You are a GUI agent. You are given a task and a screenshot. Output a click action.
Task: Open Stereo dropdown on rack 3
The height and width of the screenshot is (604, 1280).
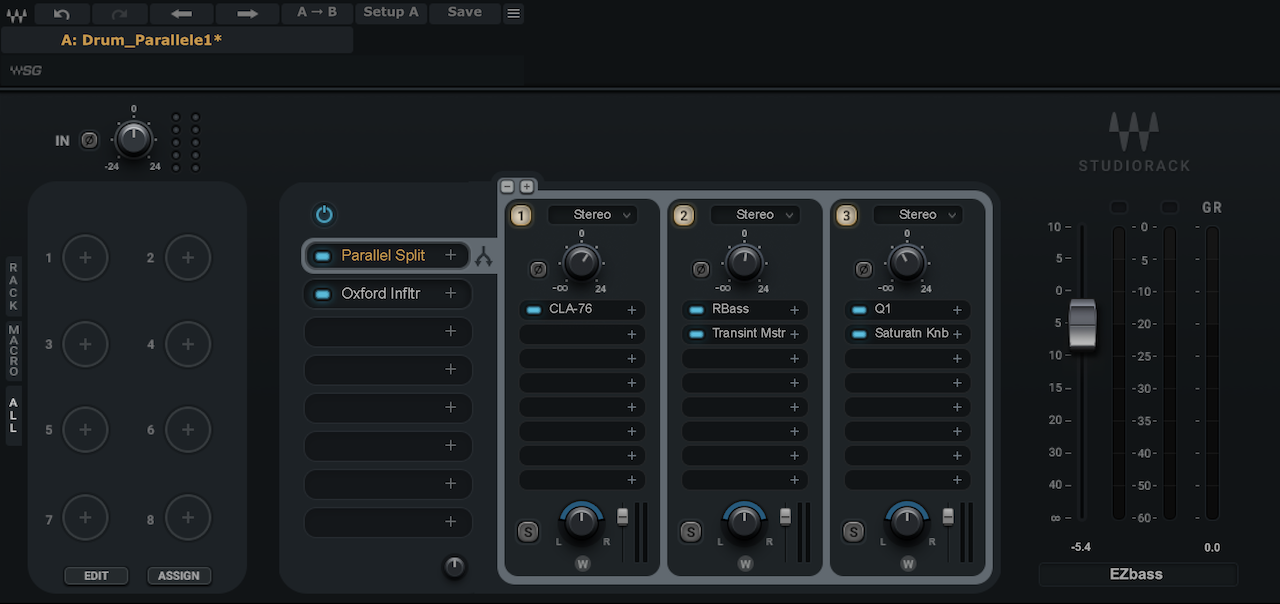coord(918,215)
